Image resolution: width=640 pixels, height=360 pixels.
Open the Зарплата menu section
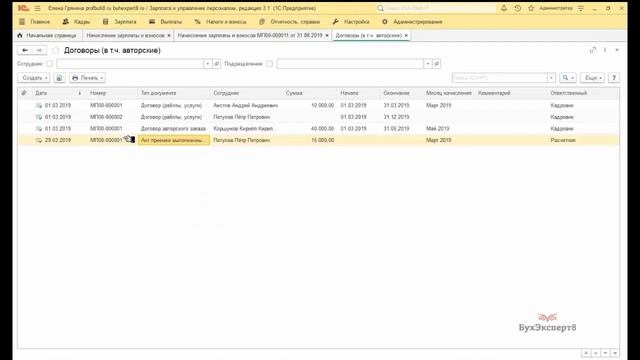coord(120,22)
